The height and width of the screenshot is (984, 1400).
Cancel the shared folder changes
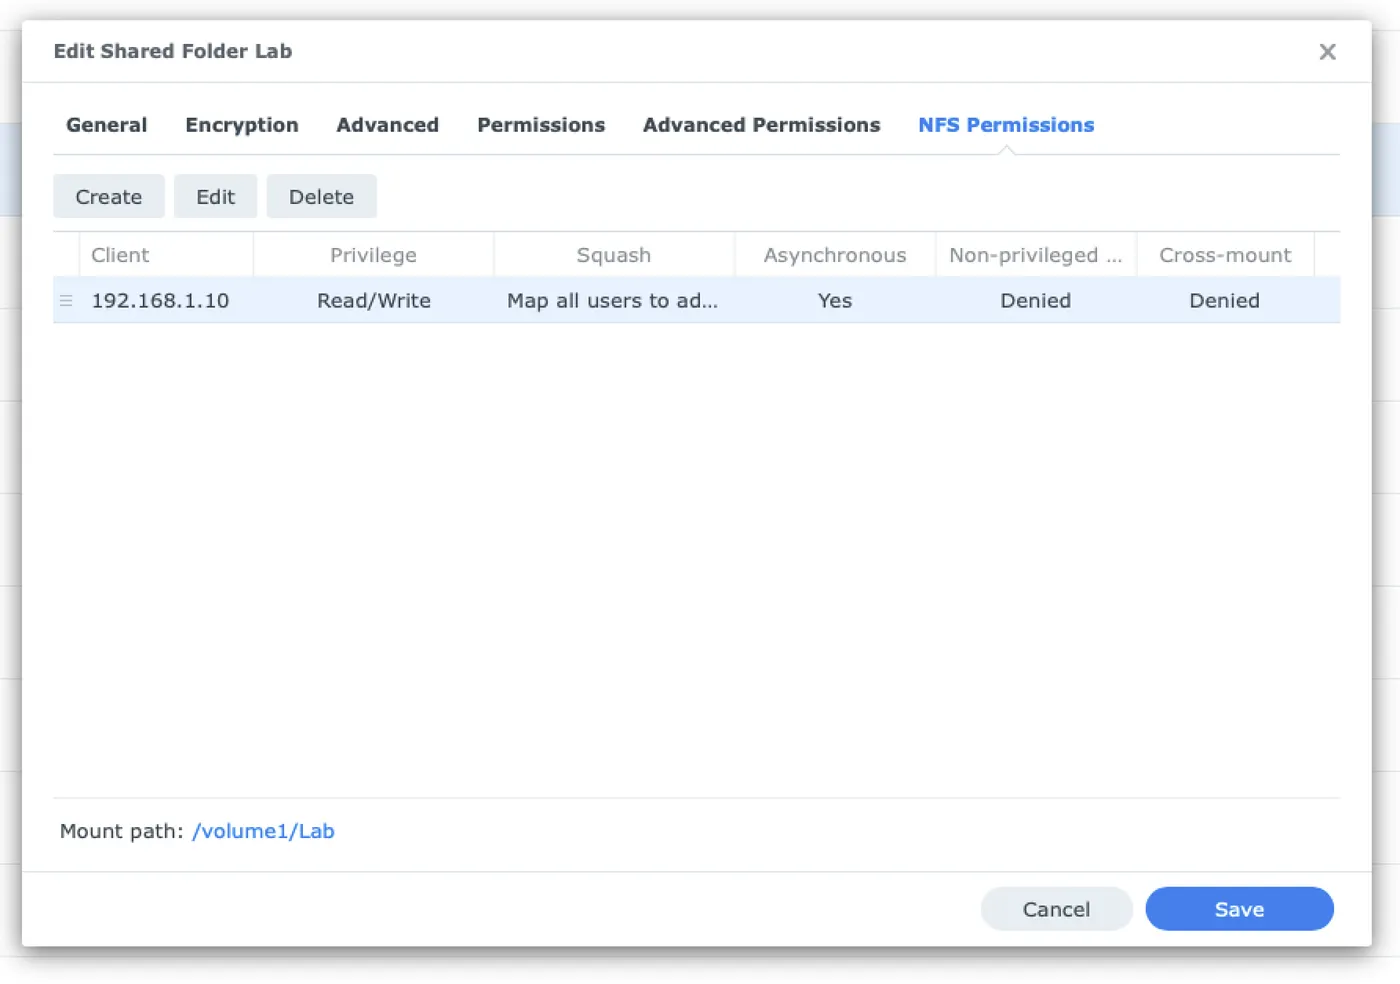1056,909
